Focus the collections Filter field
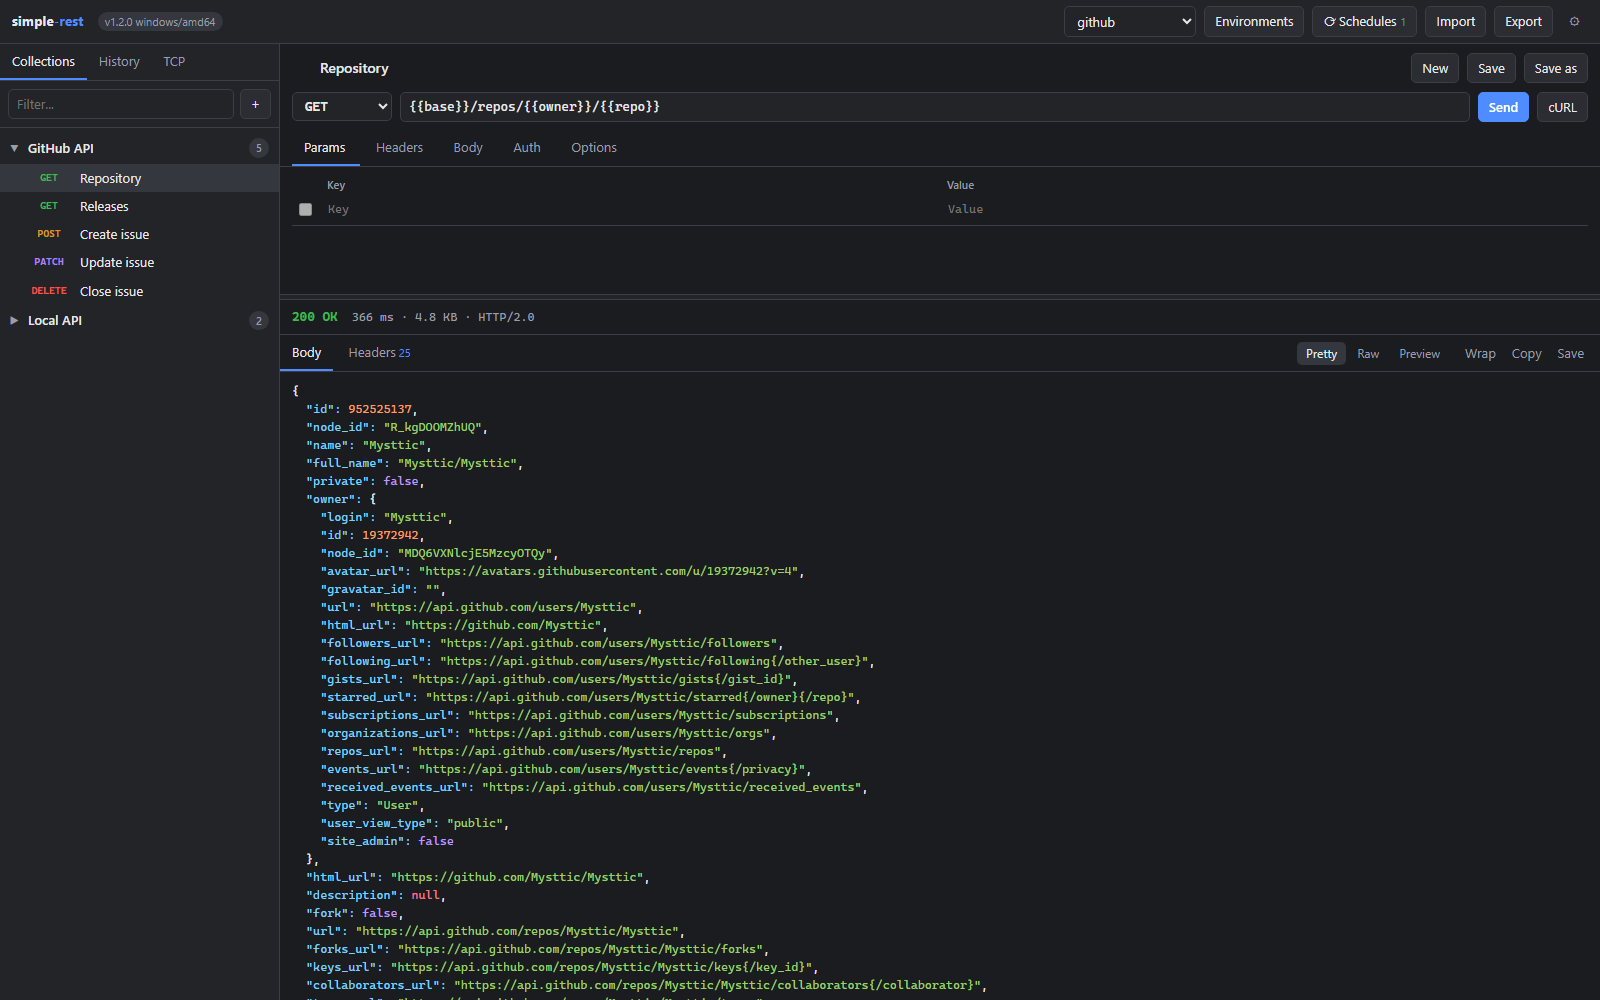 tap(121, 104)
